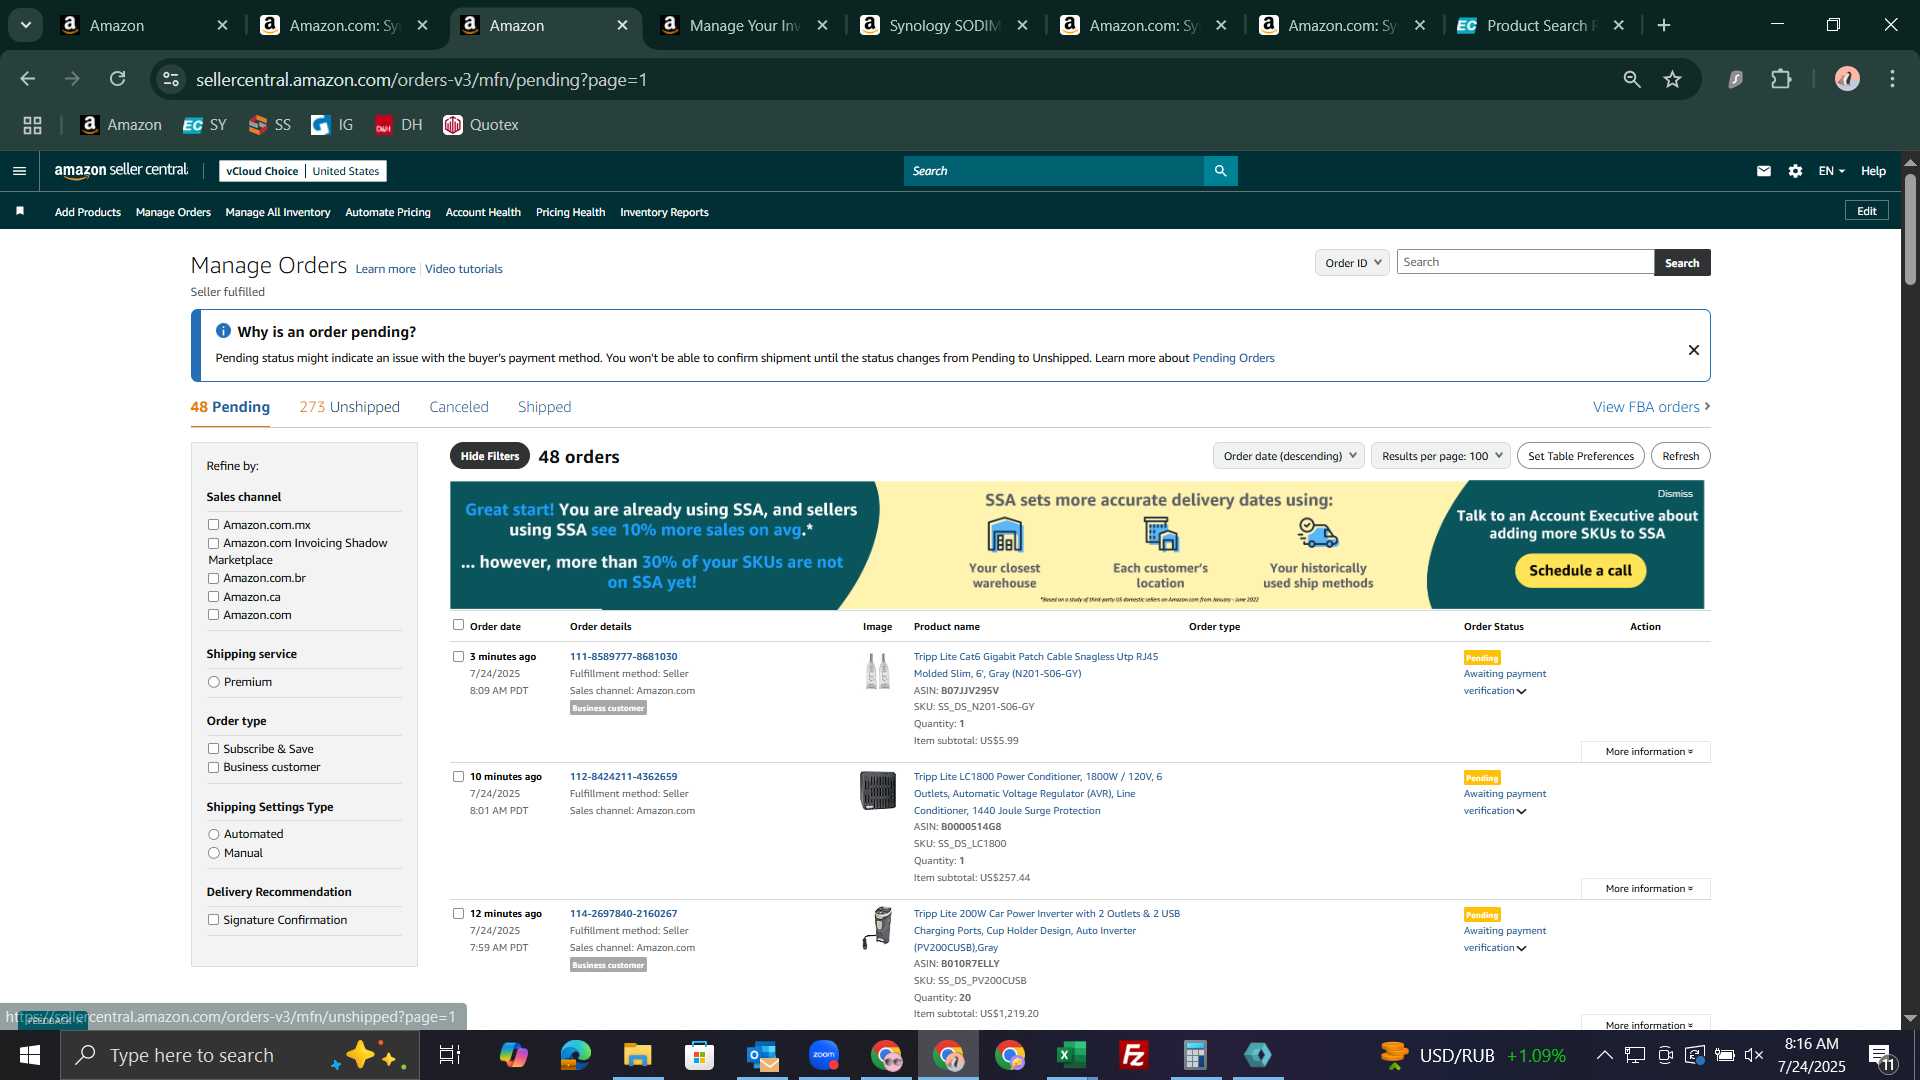Image resolution: width=1920 pixels, height=1080 pixels.
Task: Select the Manual shipping settings radio
Action: pos(213,853)
